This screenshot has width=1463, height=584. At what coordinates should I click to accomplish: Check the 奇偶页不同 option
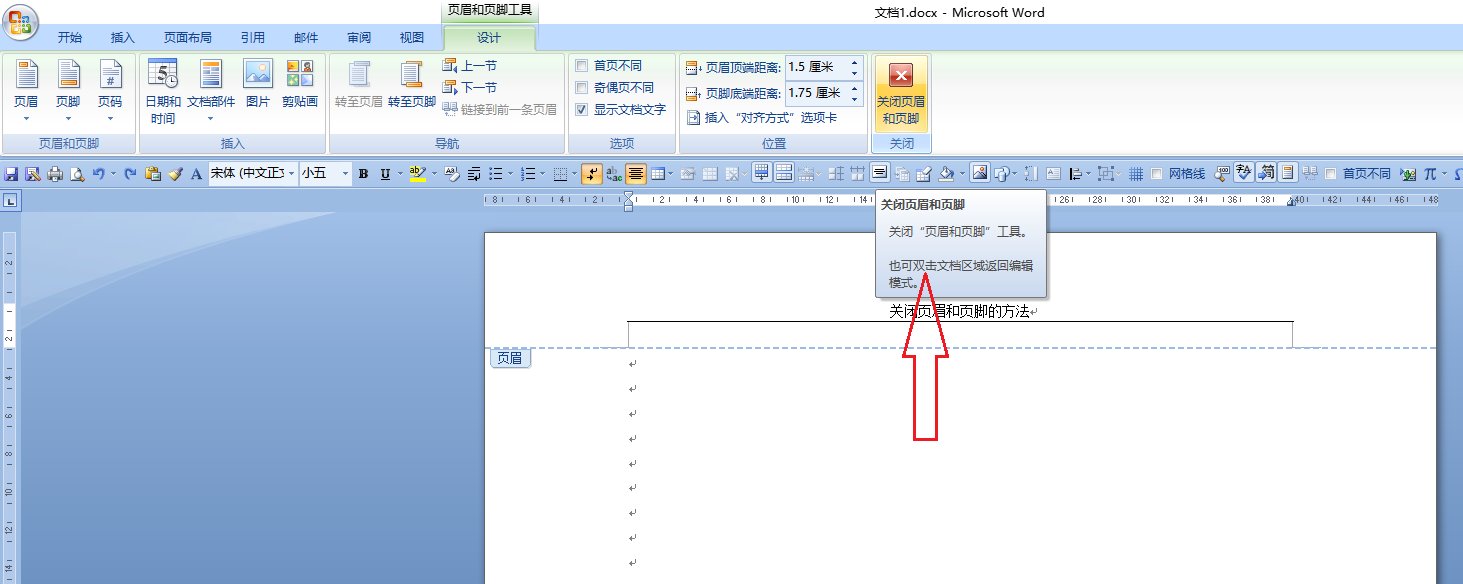[x=583, y=86]
